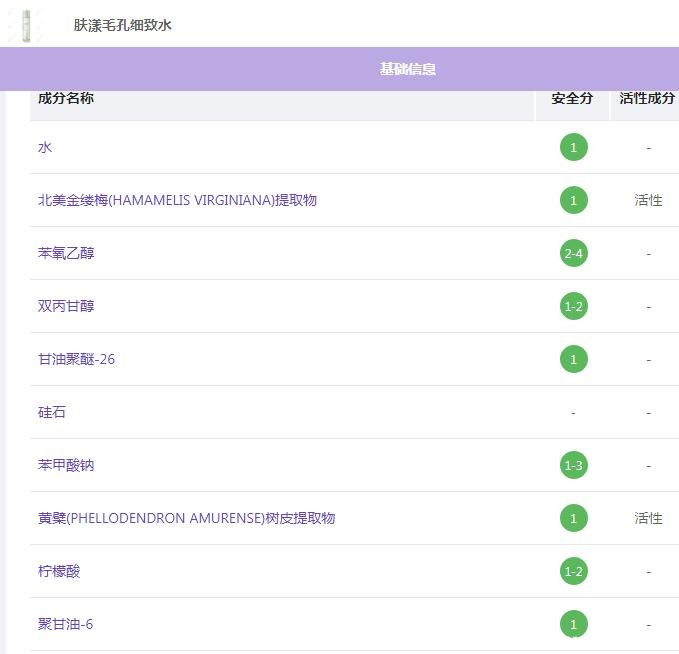Open the 苯甲酸钠 ingredient link
Image resolution: width=679 pixels, height=654 pixels.
[66, 465]
